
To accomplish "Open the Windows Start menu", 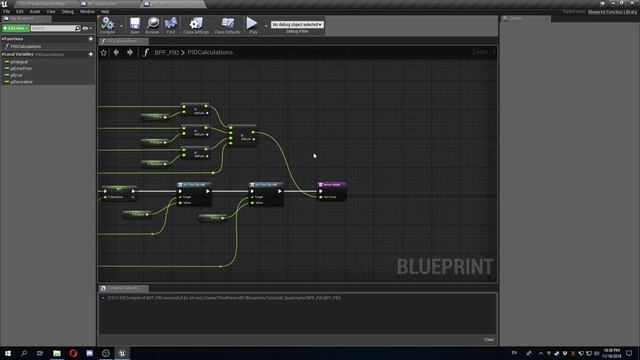I will 8,353.
